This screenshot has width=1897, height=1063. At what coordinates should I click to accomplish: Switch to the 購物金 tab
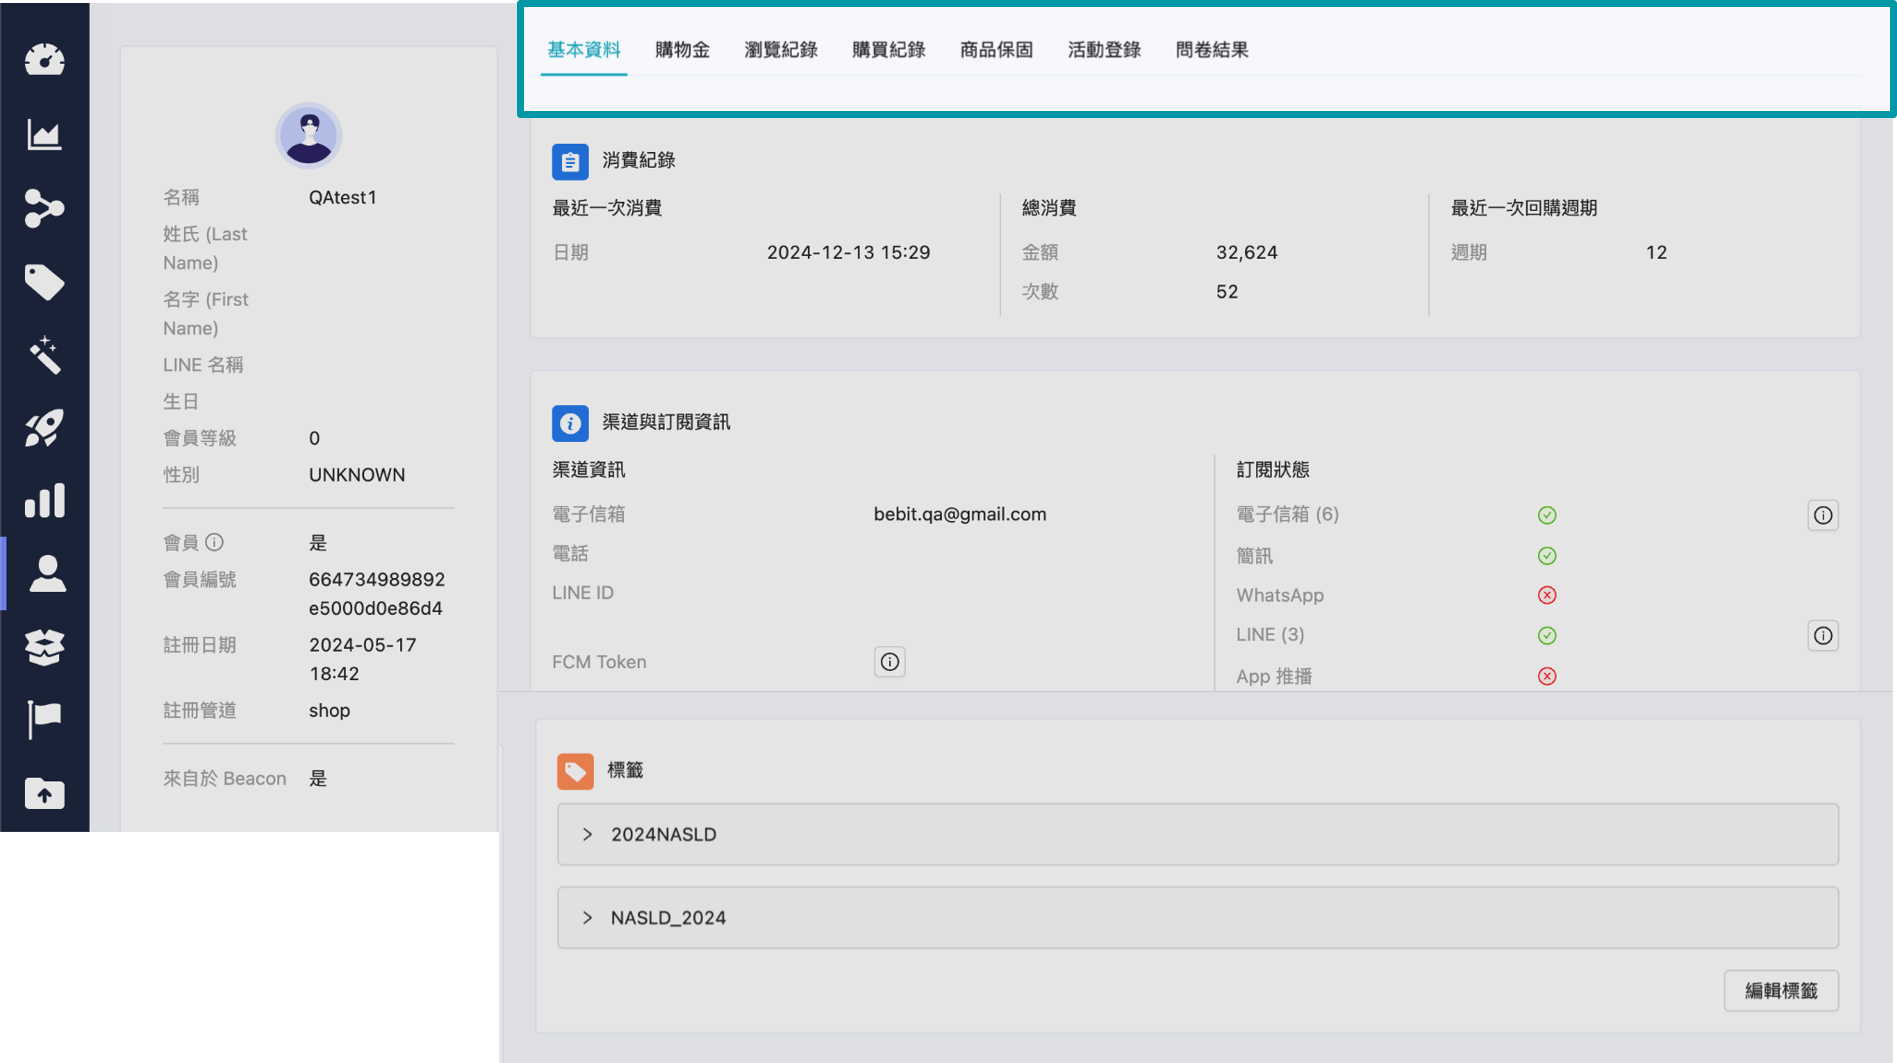[682, 50]
